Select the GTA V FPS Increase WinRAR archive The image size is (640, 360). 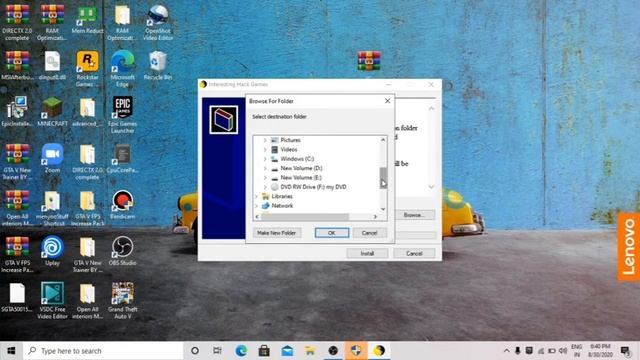pos(17,247)
